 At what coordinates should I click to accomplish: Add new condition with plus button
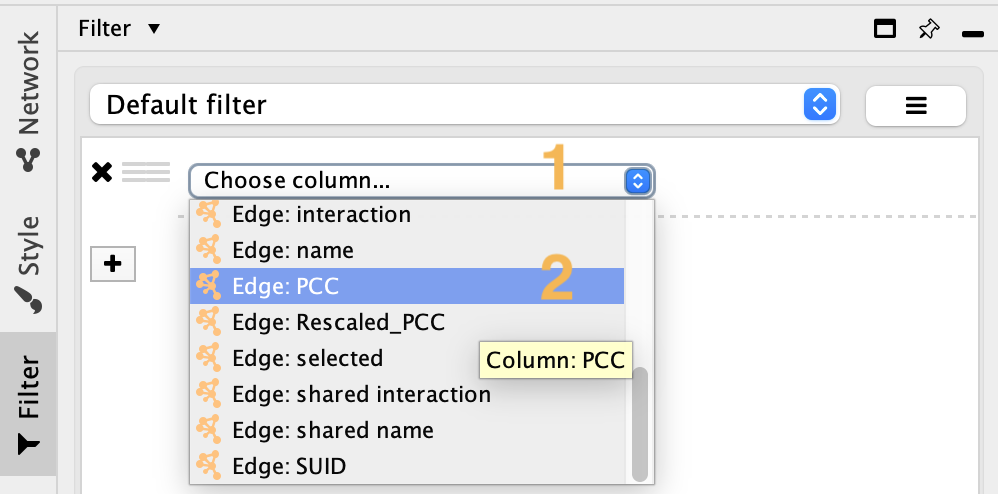112,264
